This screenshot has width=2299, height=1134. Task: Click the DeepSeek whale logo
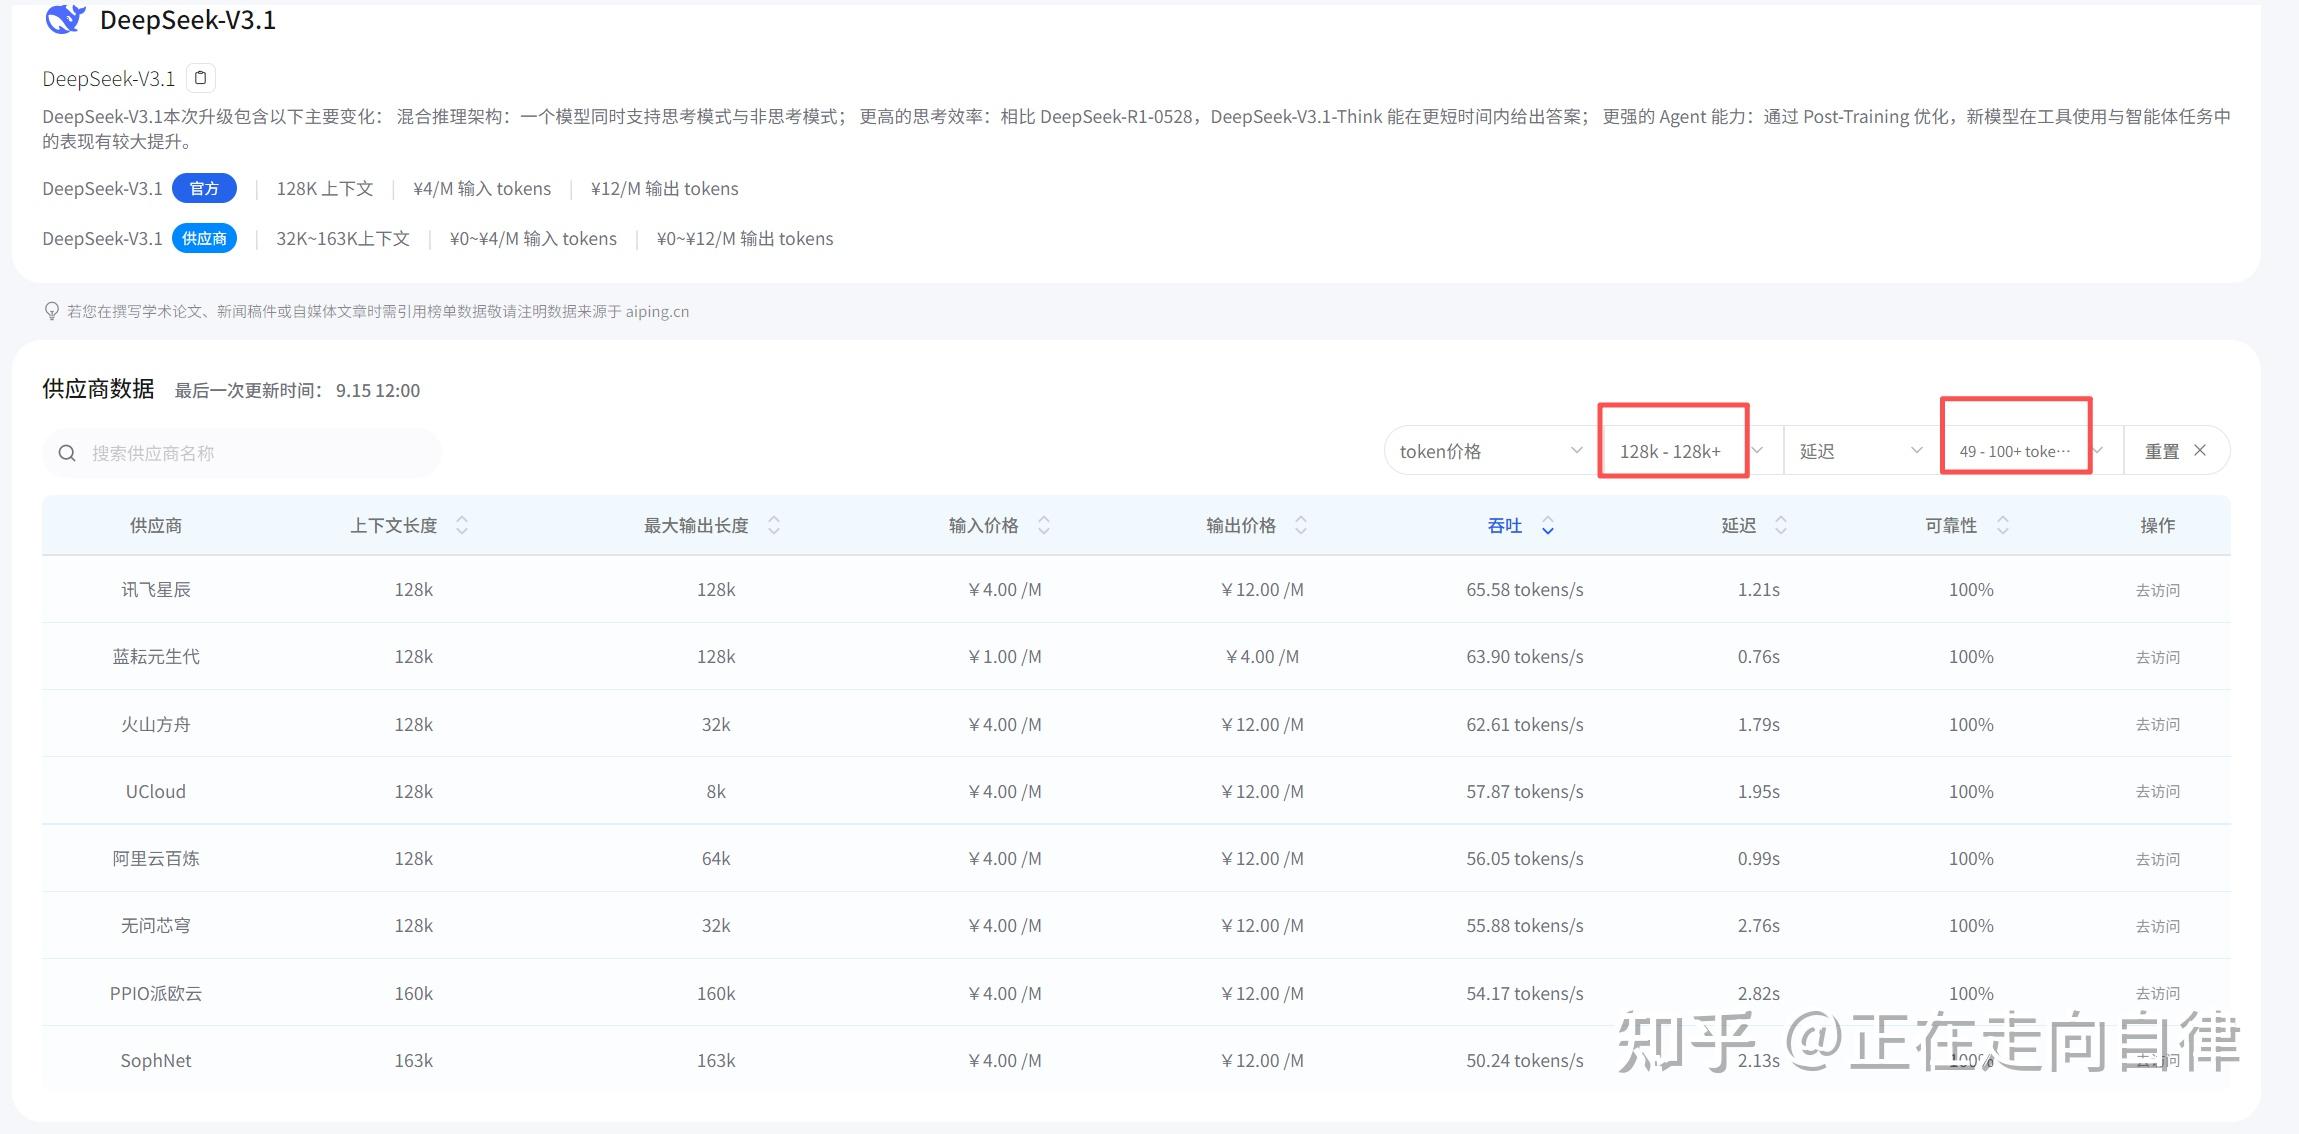65,19
